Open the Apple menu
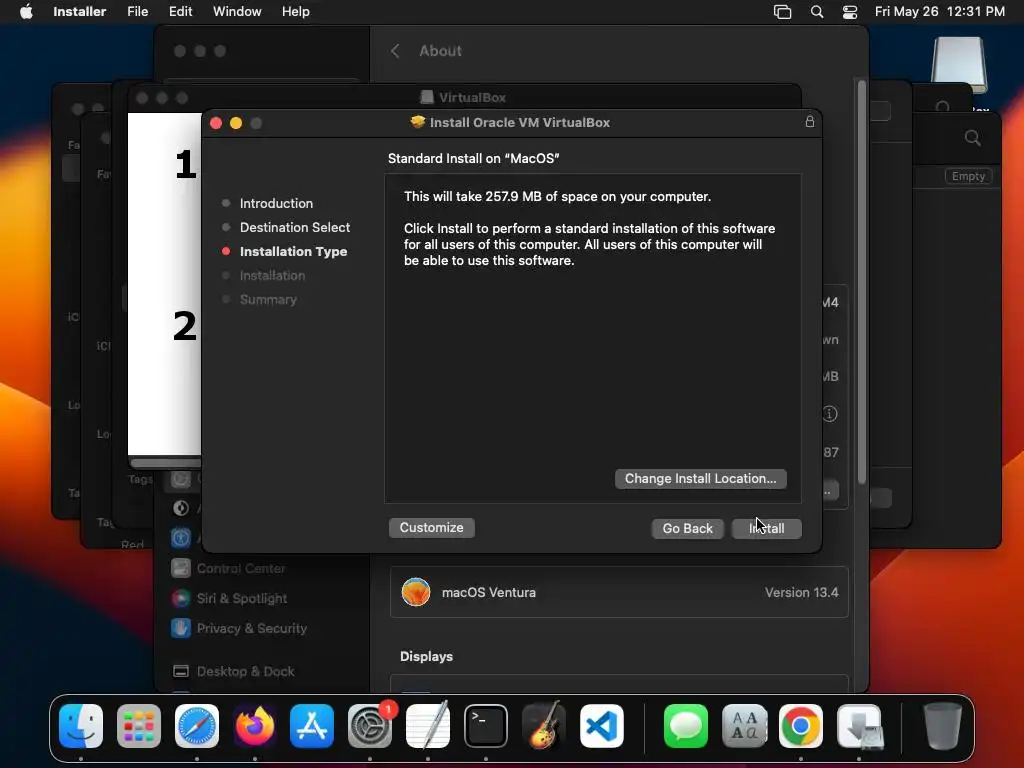This screenshot has height=768, width=1024. point(26,11)
